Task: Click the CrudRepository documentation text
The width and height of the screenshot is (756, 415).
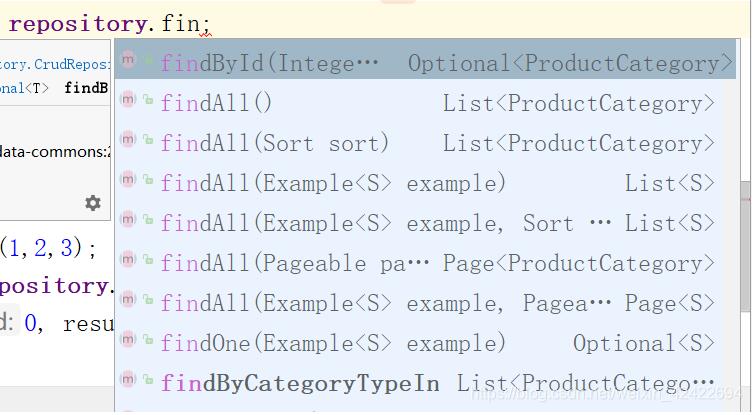Action: [56, 63]
